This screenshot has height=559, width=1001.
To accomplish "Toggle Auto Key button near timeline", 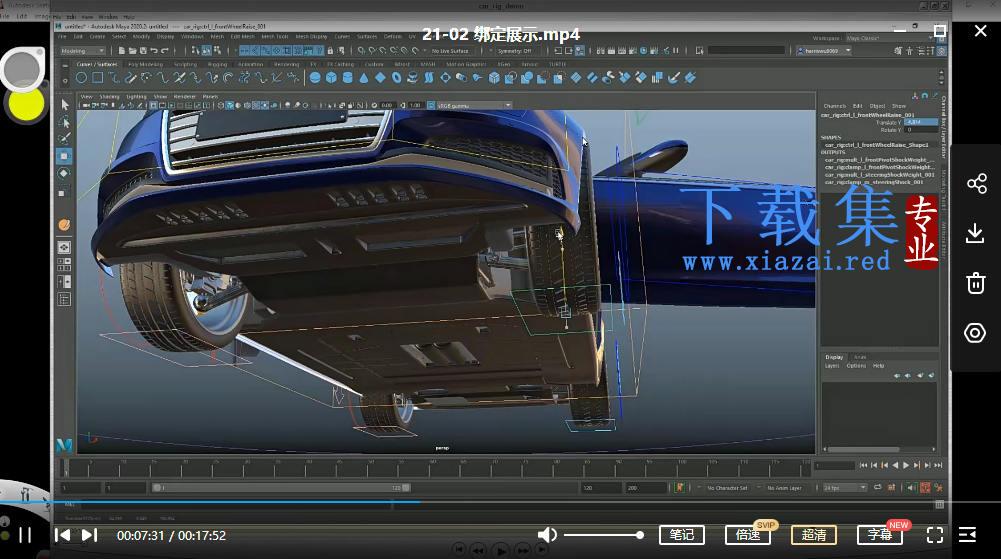I will pyautogui.click(x=925, y=488).
